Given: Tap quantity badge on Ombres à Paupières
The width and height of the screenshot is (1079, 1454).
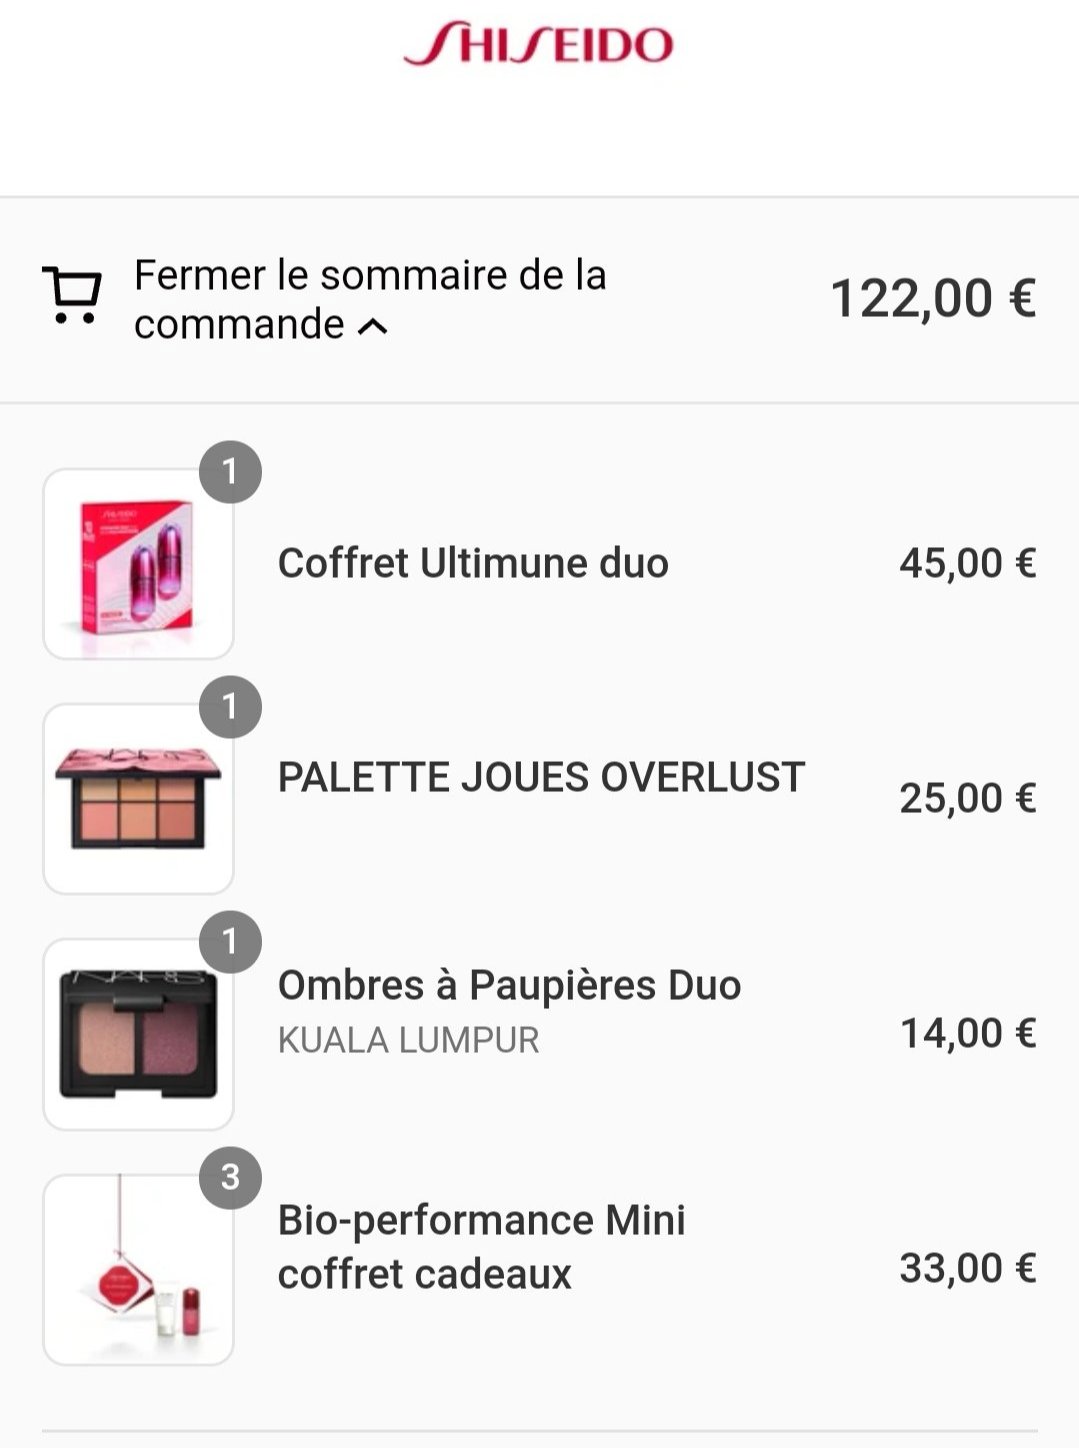Looking at the screenshot, I should 230,941.
